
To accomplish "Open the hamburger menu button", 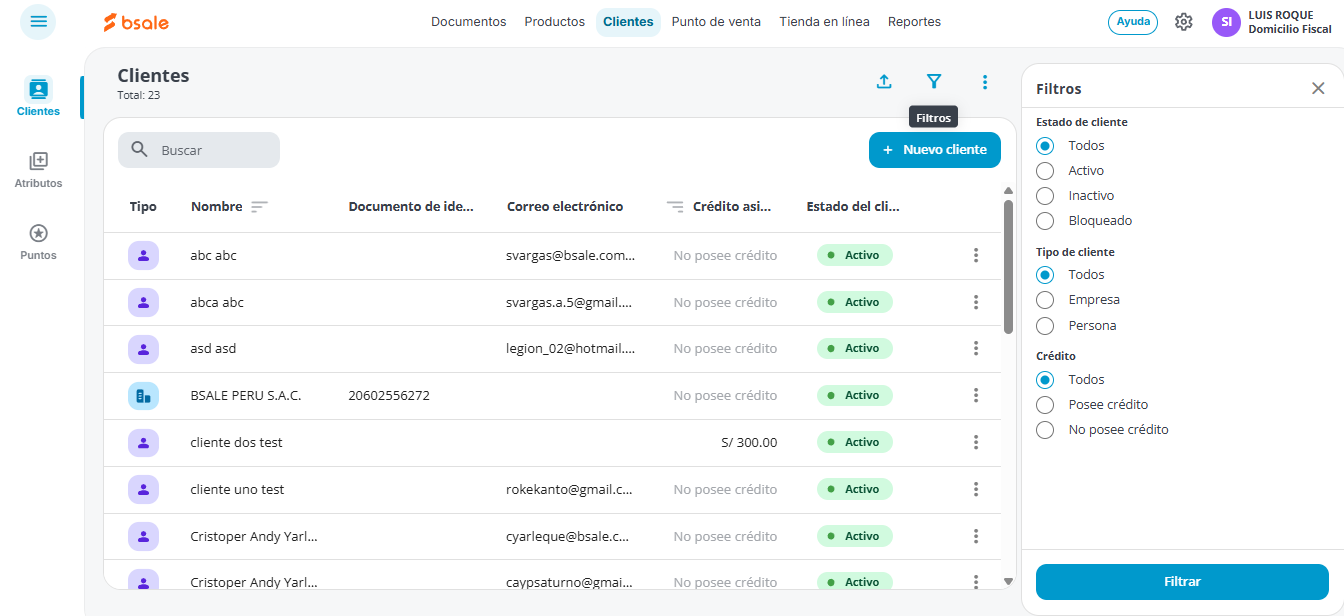I will pyautogui.click(x=38, y=22).
